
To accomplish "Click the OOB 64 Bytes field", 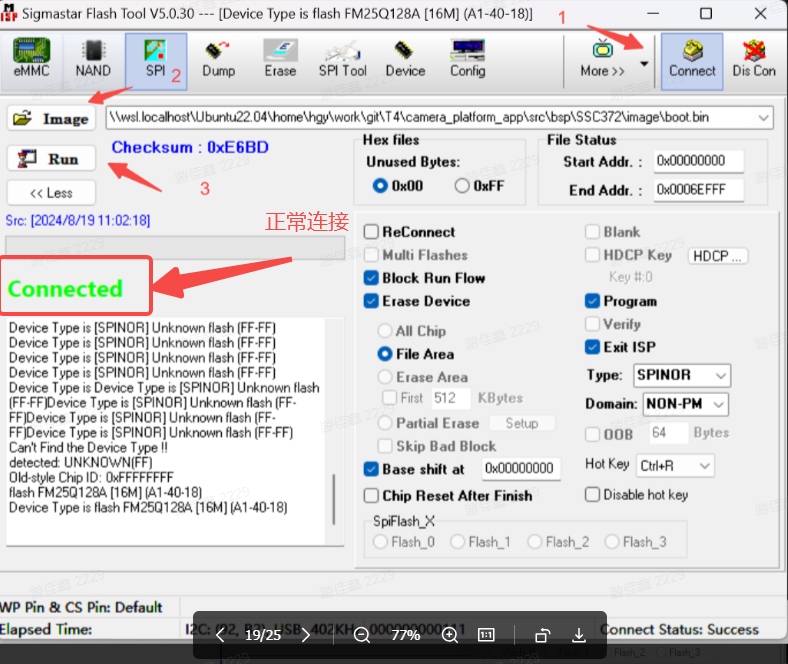I will (668, 433).
